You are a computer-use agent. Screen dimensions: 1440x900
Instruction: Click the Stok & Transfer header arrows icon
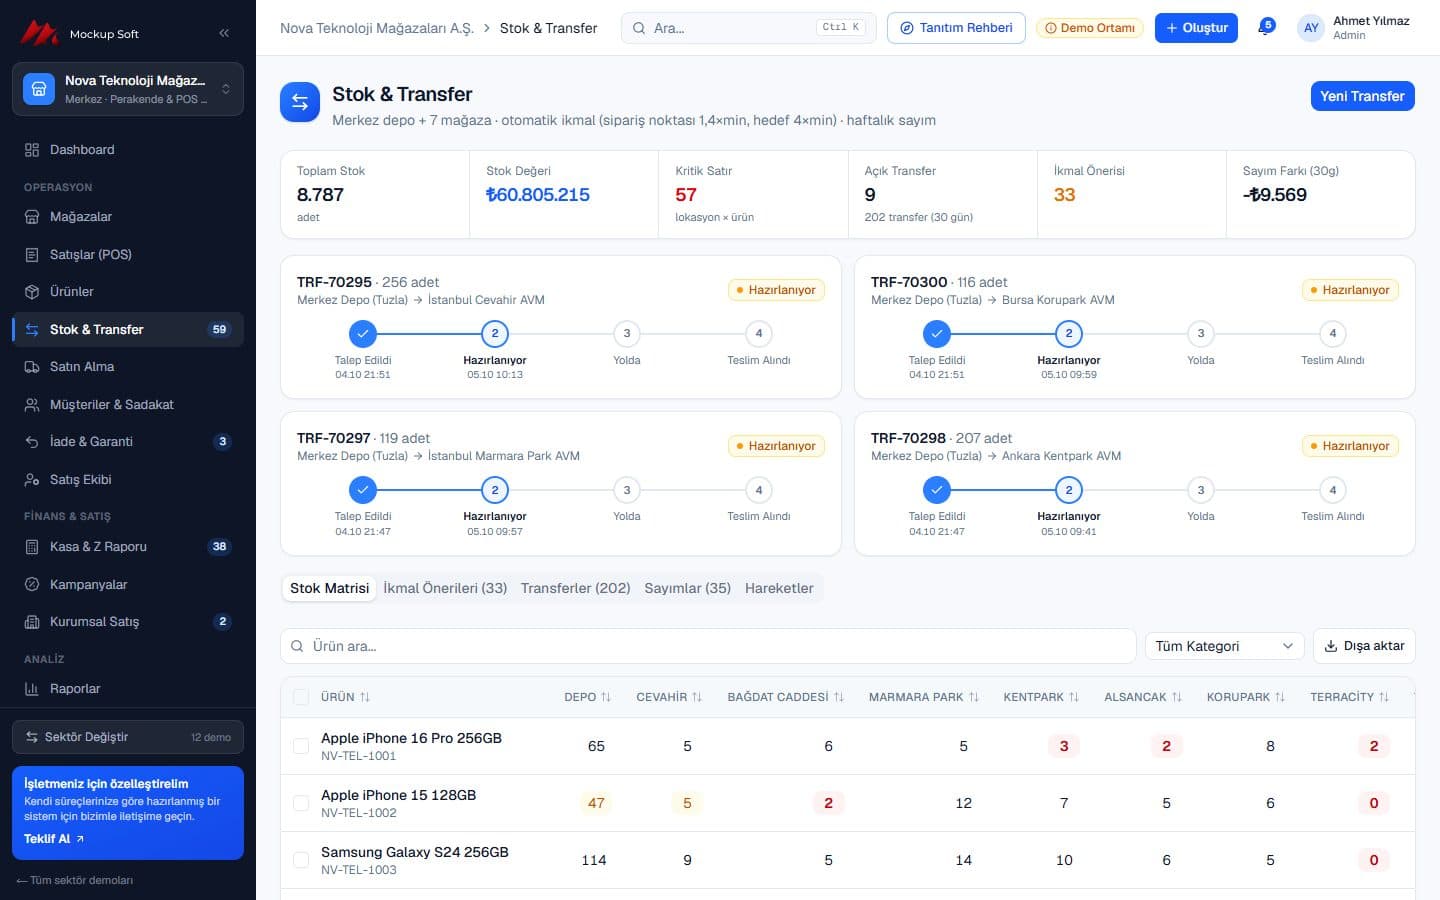coord(300,102)
